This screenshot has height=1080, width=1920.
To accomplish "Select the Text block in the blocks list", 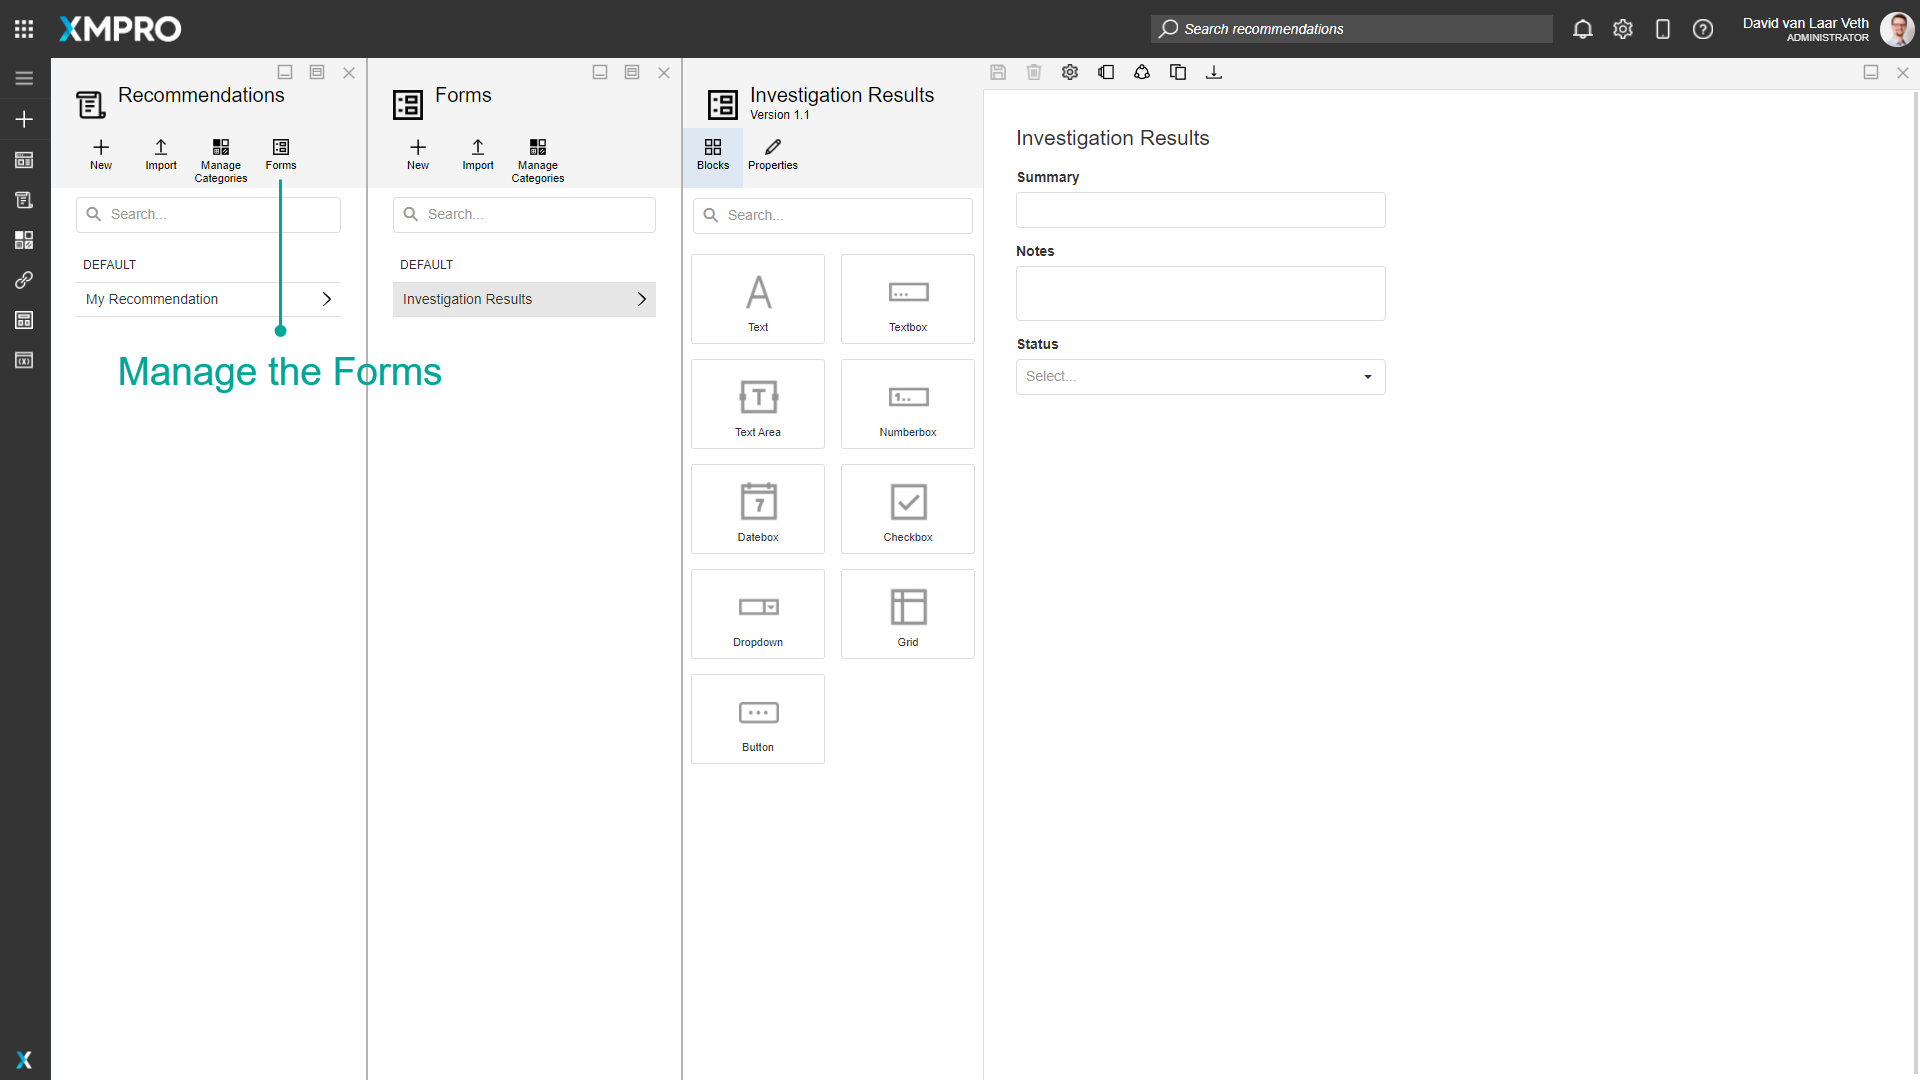I will (757, 298).
